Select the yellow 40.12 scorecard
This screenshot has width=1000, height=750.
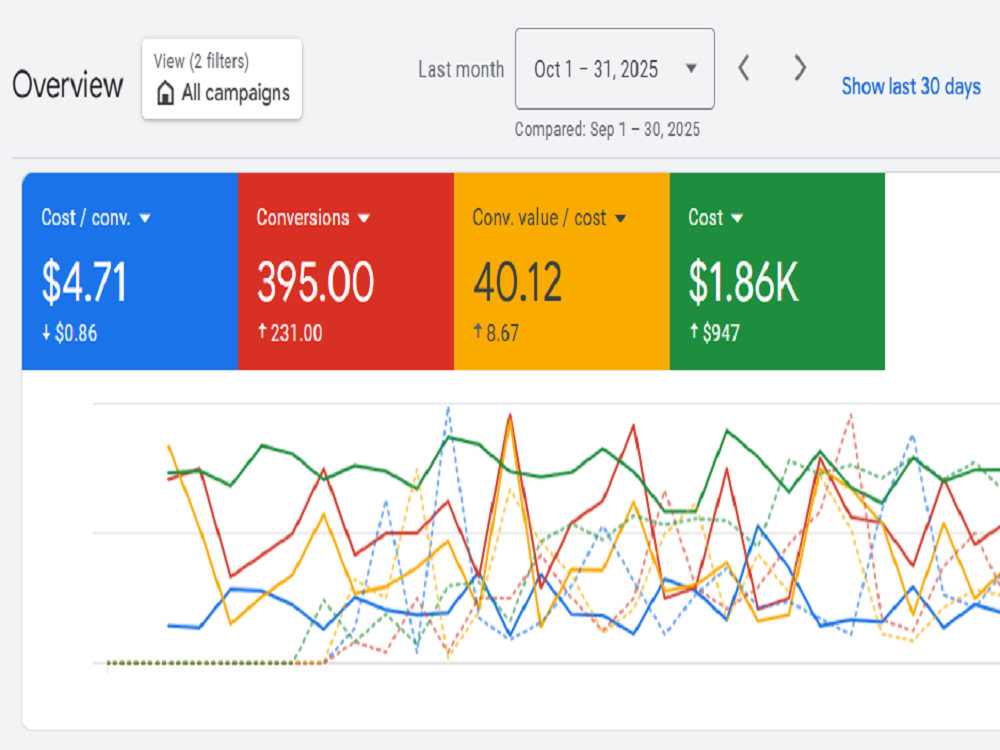tap(561, 271)
